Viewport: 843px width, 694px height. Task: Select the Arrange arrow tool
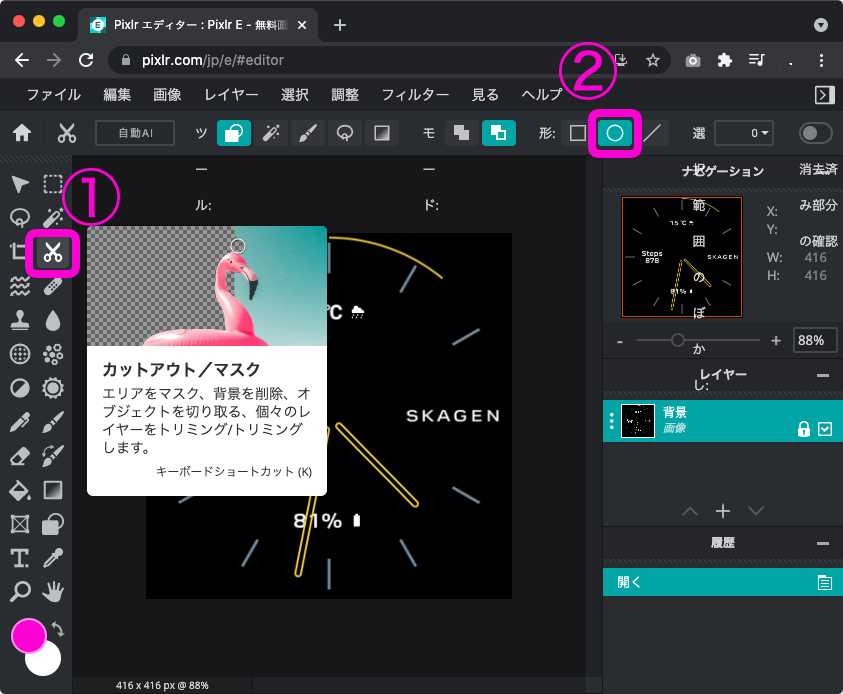(20, 184)
